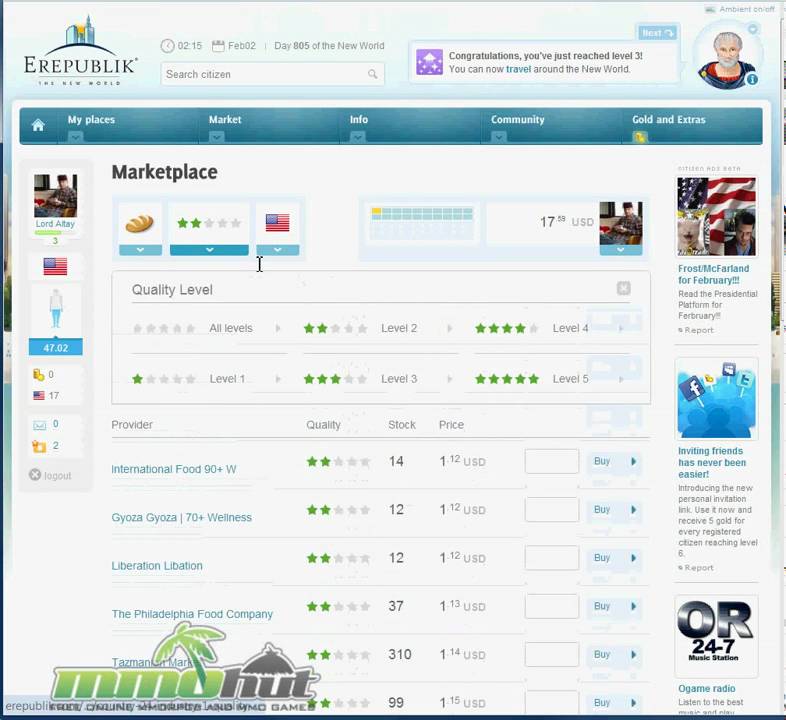Click the calendar date icon
This screenshot has height=720, width=786.
pos(218,46)
